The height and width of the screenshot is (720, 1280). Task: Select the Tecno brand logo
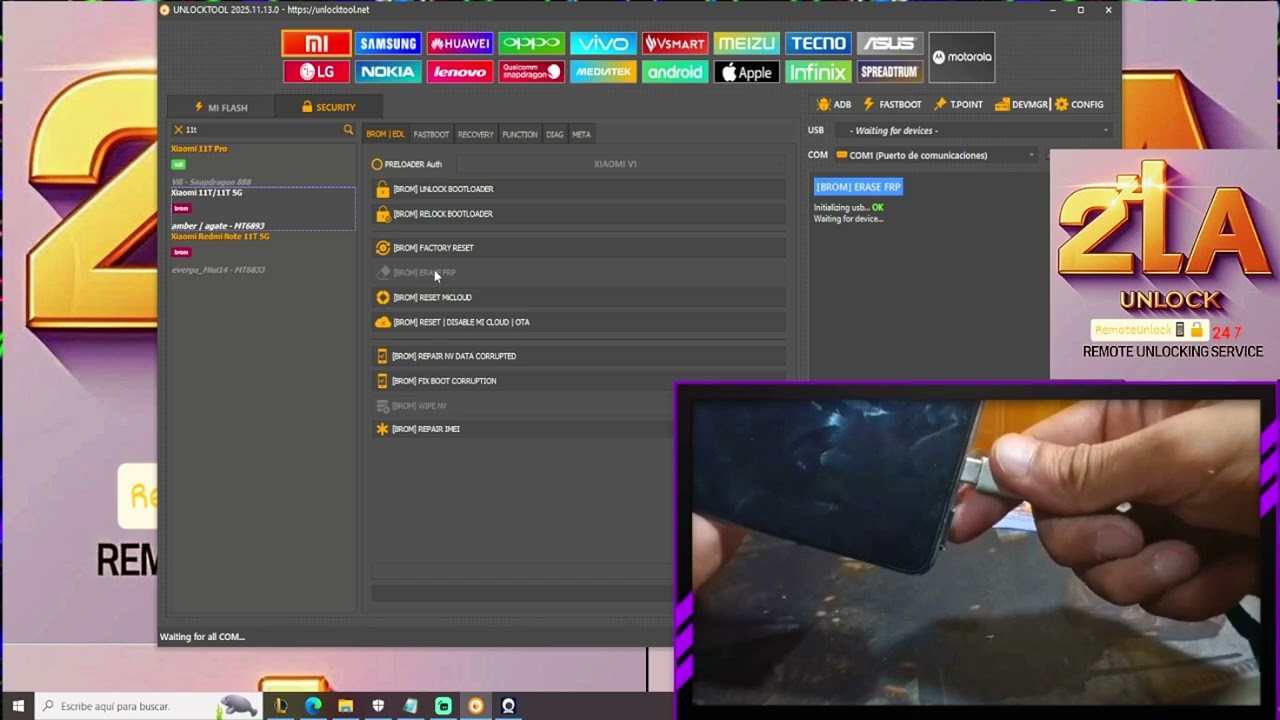click(x=818, y=43)
